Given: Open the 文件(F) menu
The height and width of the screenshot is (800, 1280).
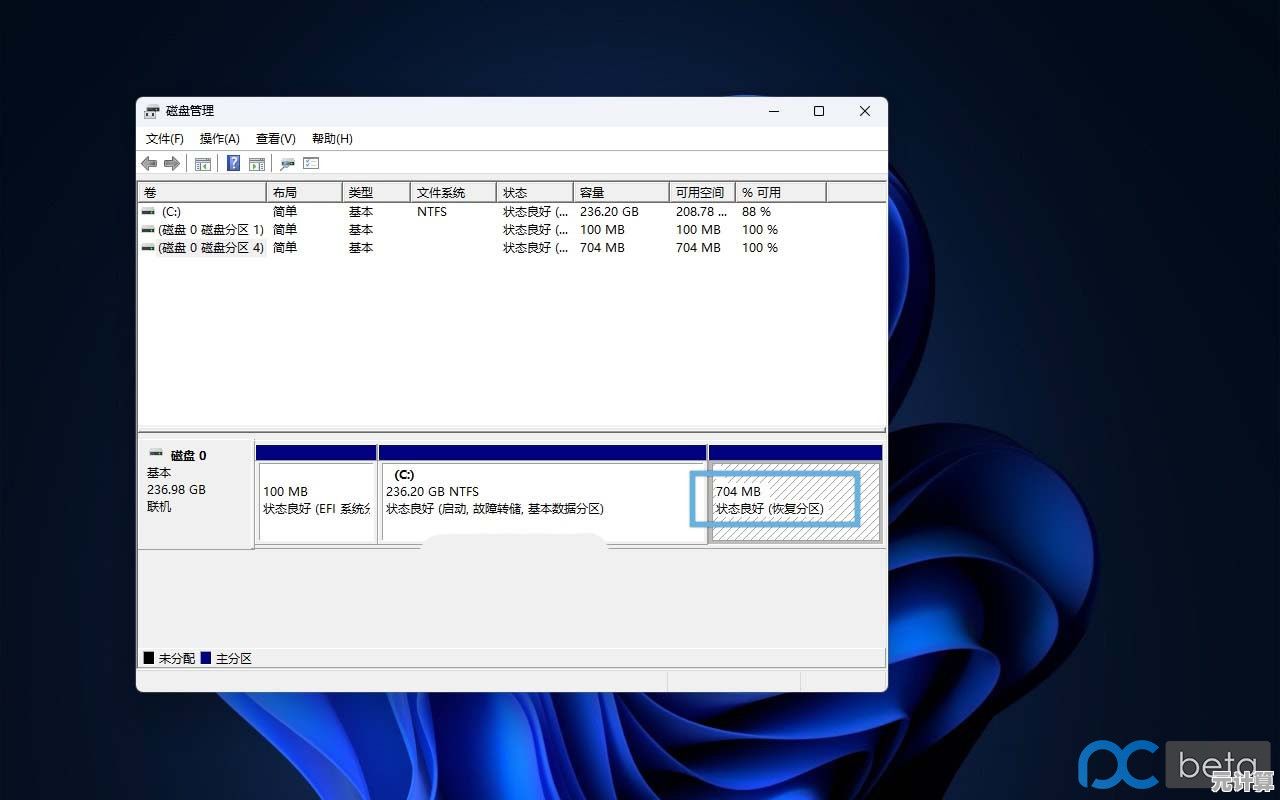Looking at the screenshot, I should click(x=164, y=138).
